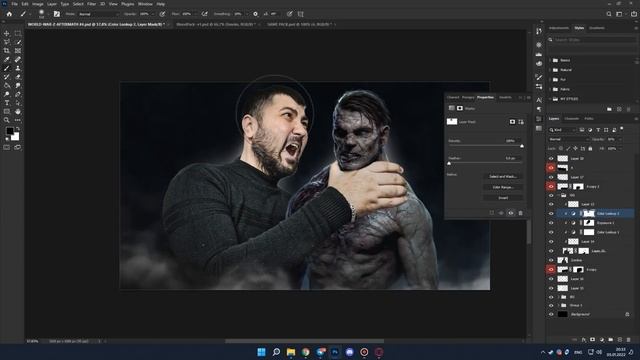Screen dimensions: 640x360
Task: Open the Window menu
Action: (145, 4)
